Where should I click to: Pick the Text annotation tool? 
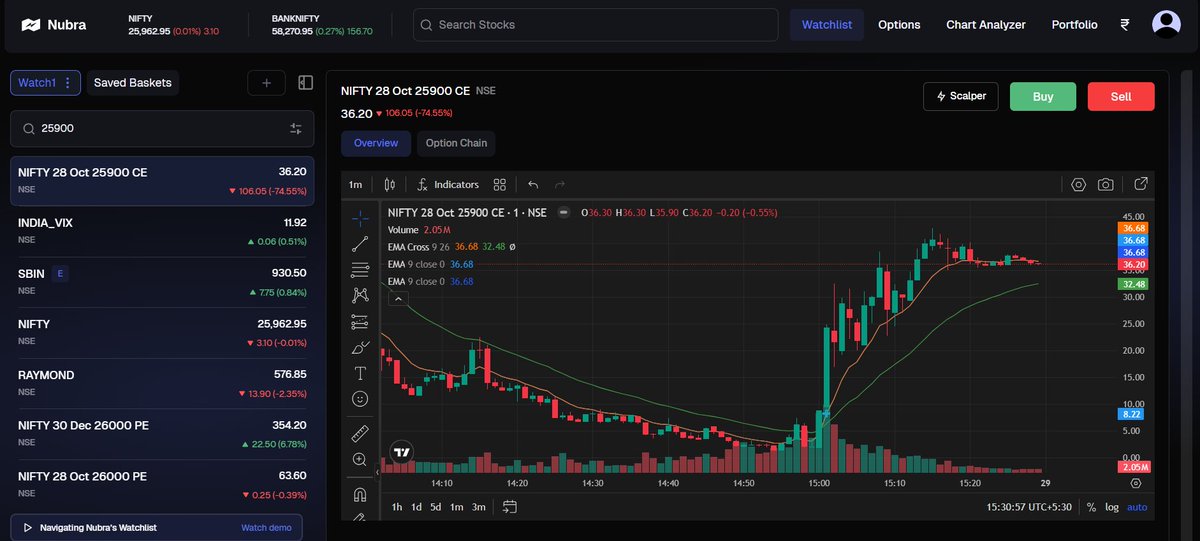pos(360,373)
